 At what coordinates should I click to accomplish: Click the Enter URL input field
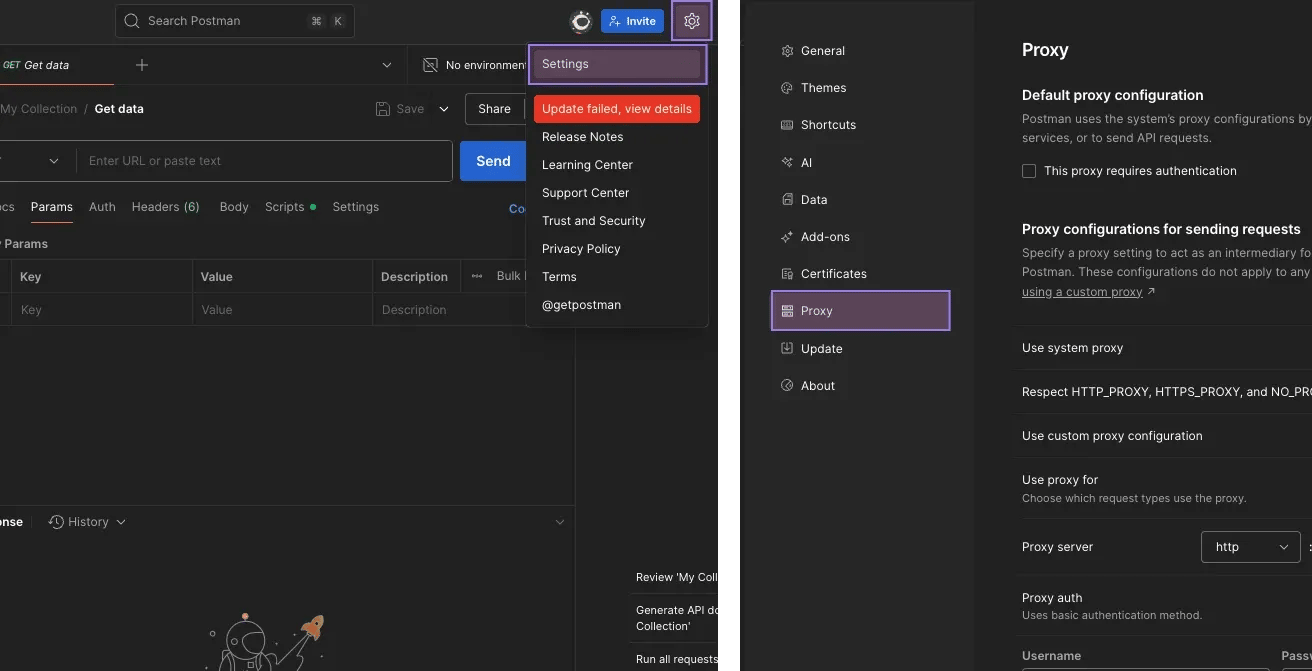(264, 161)
